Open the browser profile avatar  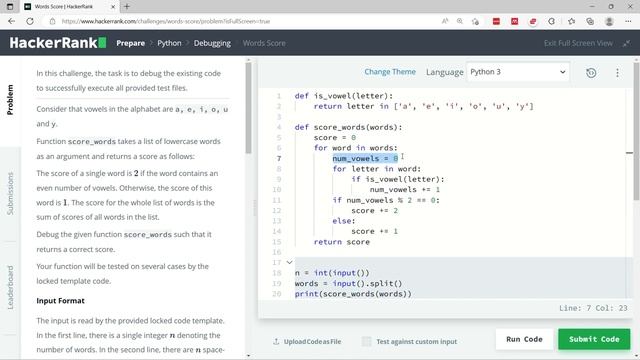609,21
